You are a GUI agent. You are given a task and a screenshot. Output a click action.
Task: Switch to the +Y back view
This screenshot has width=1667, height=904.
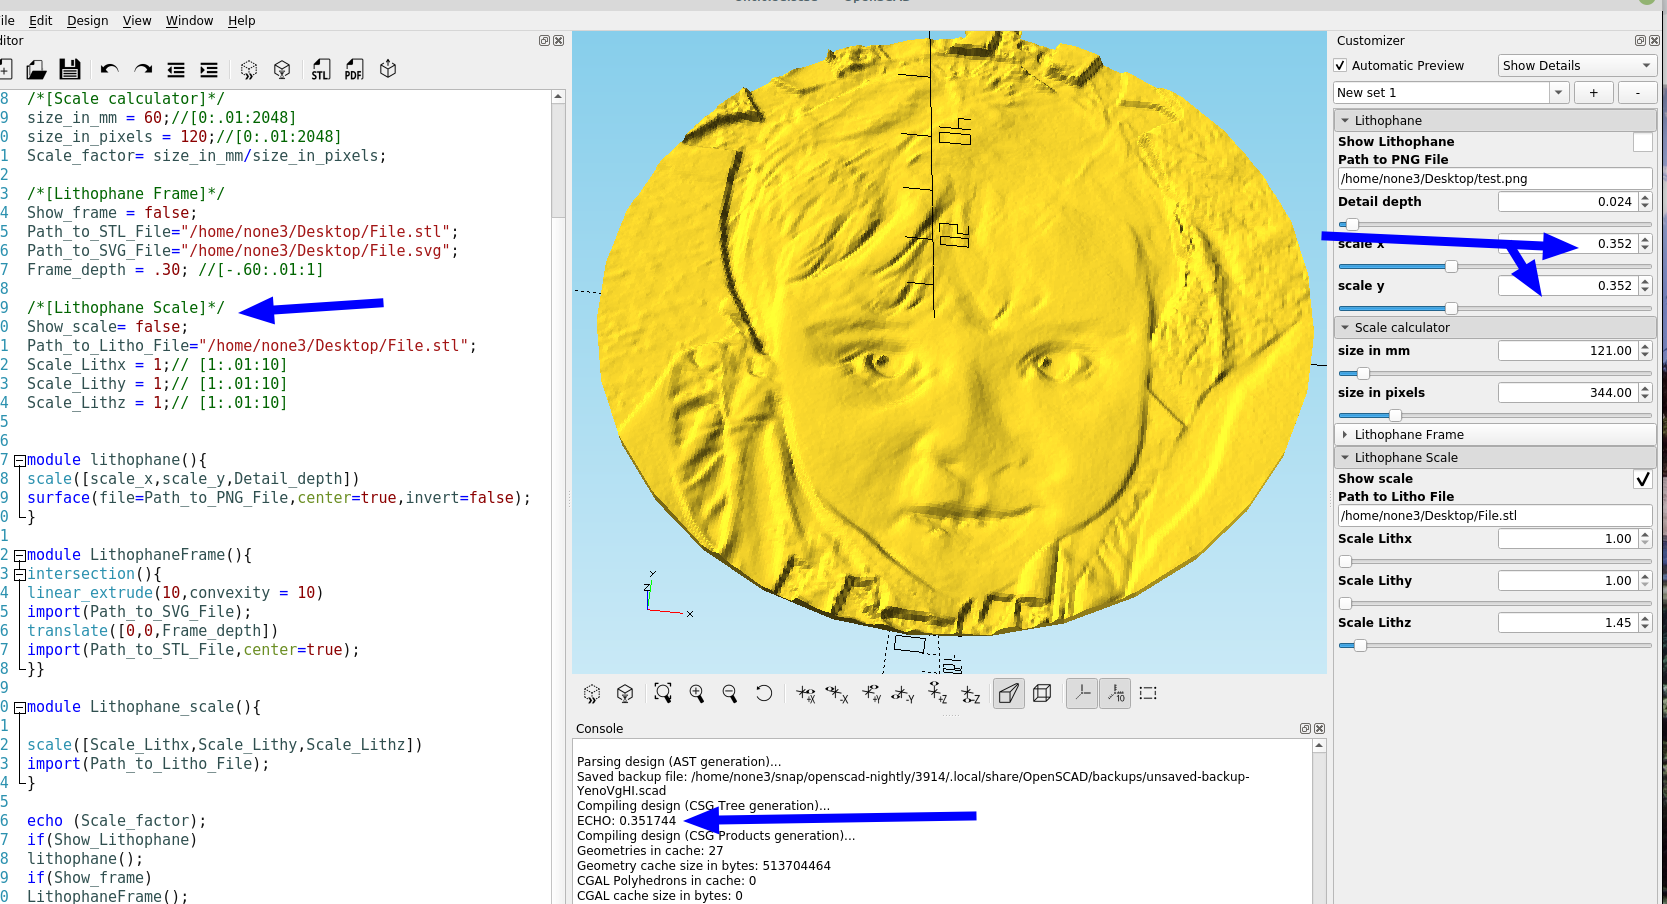click(872, 693)
